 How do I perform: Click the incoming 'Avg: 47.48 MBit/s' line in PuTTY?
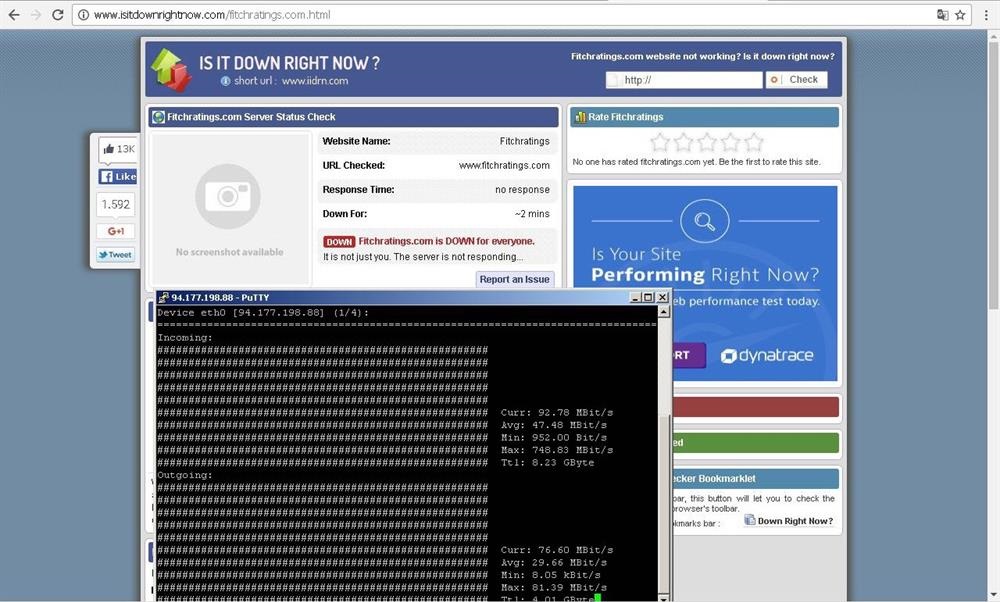(554, 425)
